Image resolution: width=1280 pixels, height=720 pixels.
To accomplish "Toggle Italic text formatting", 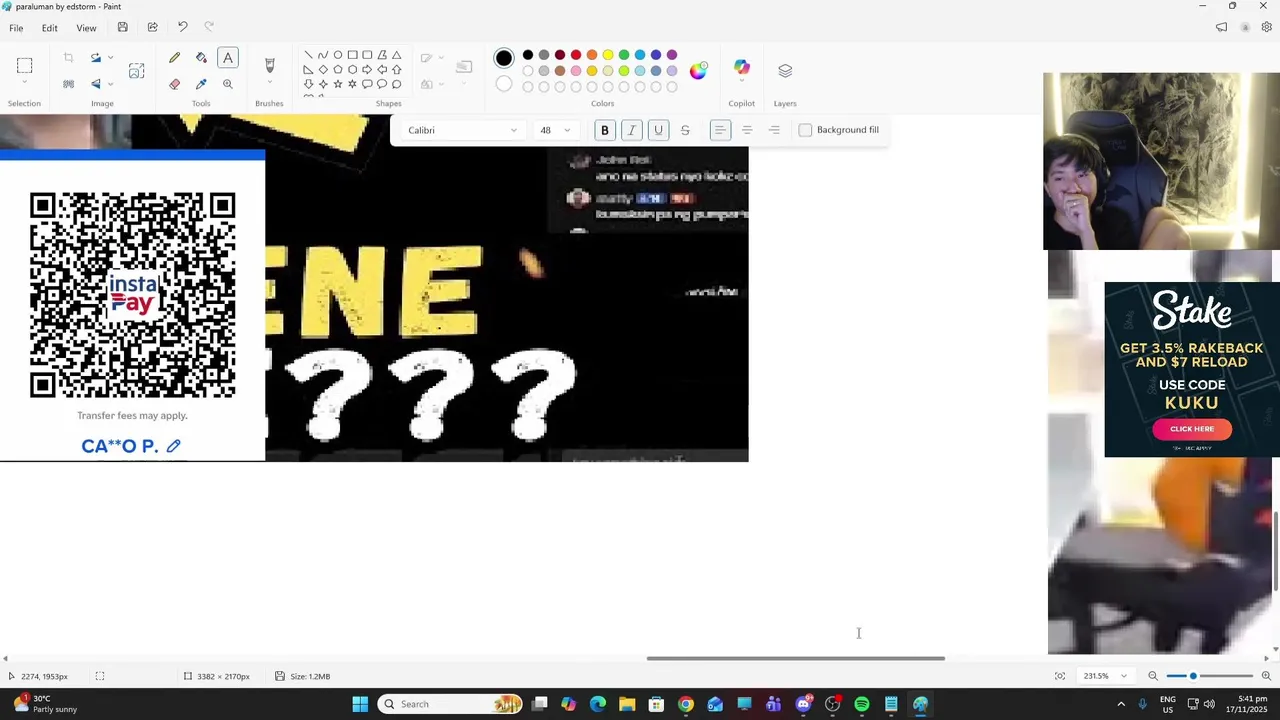I will tap(631, 130).
